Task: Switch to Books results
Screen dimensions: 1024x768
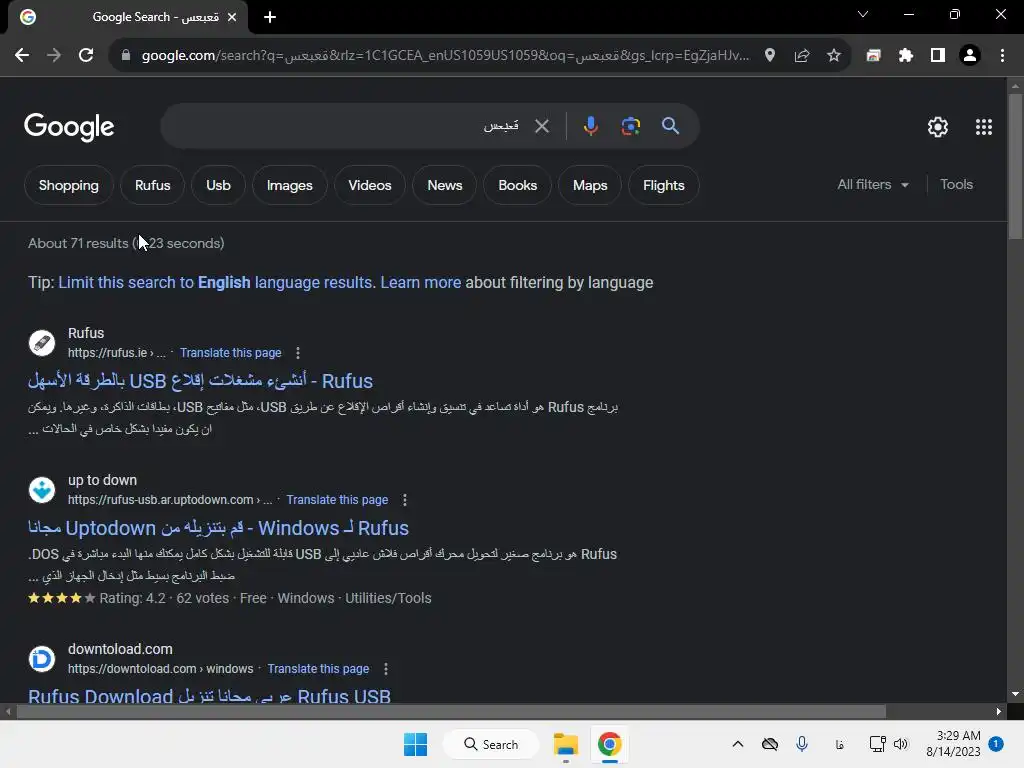Action: pyautogui.click(x=517, y=185)
